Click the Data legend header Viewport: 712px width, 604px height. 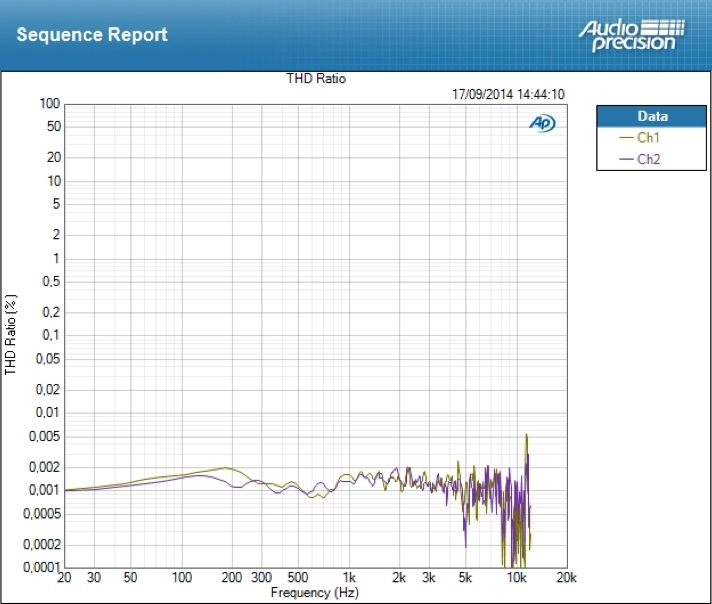coord(652,116)
